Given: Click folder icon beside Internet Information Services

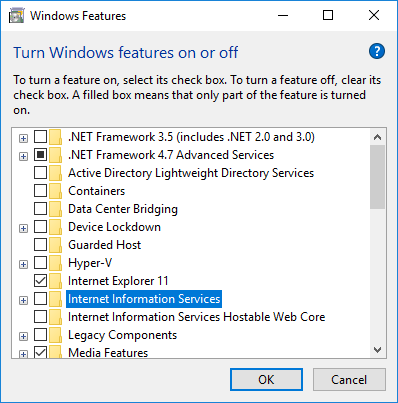Looking at the screenshot, I should [56, 299].
